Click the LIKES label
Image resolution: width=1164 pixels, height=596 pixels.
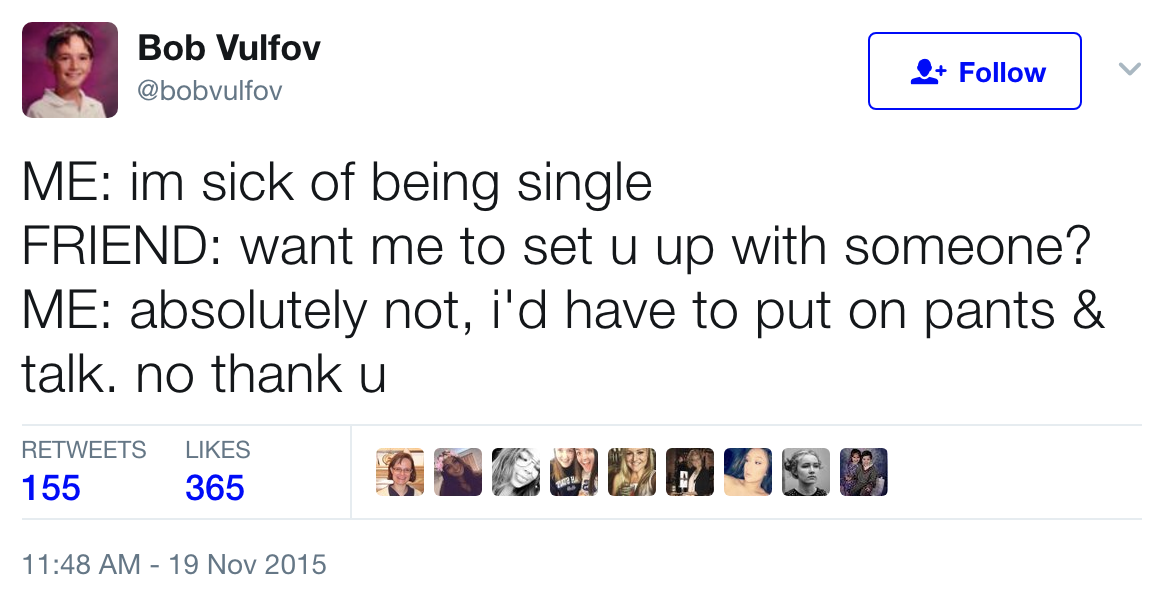click(x=218, y=450)
